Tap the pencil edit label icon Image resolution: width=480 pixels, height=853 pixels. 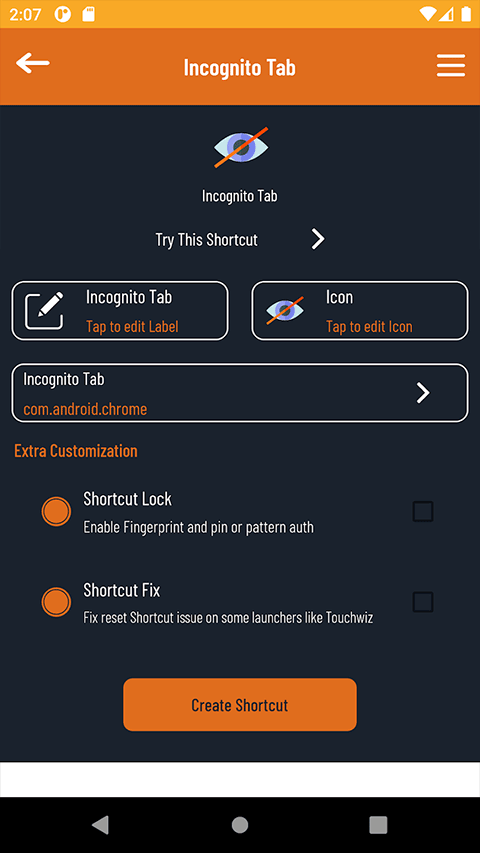(x=45, y=311)
